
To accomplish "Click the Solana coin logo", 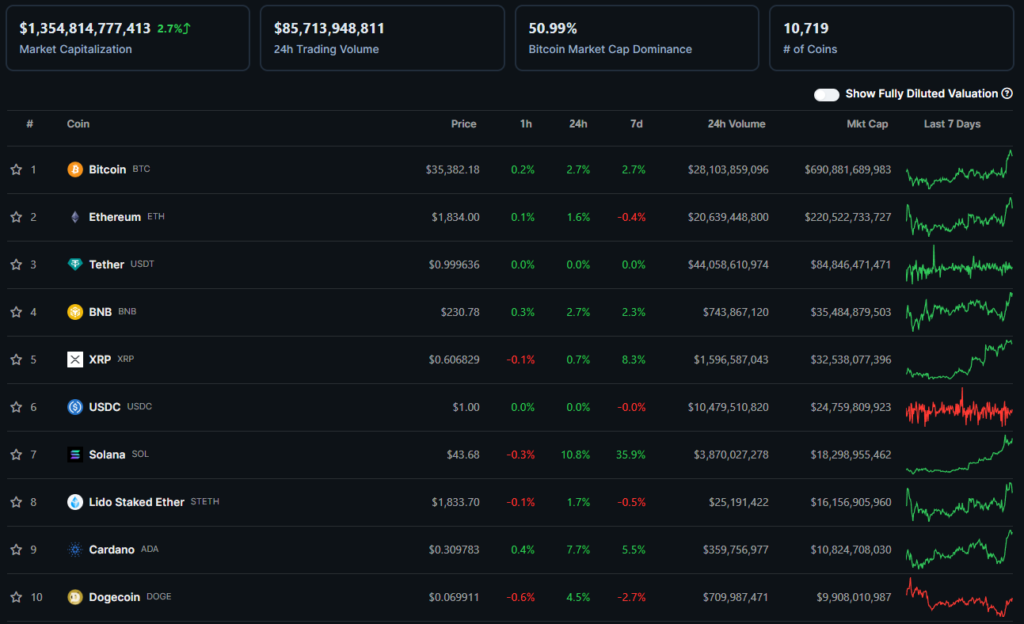I will click(75, 454).
